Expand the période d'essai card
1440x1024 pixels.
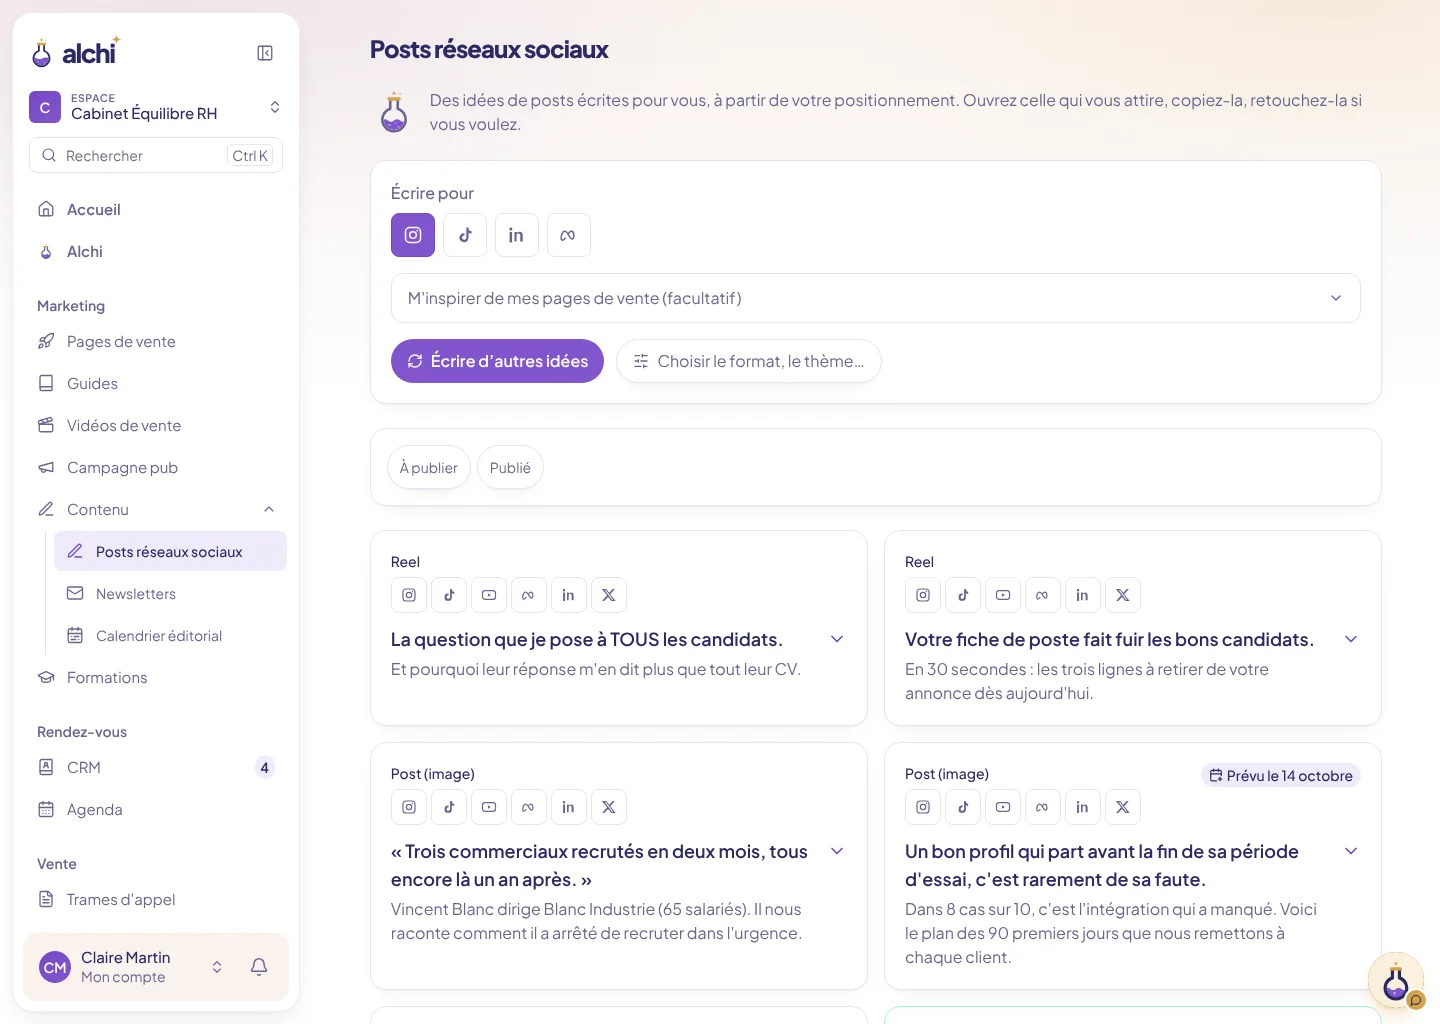click(x=1351, y=851)
